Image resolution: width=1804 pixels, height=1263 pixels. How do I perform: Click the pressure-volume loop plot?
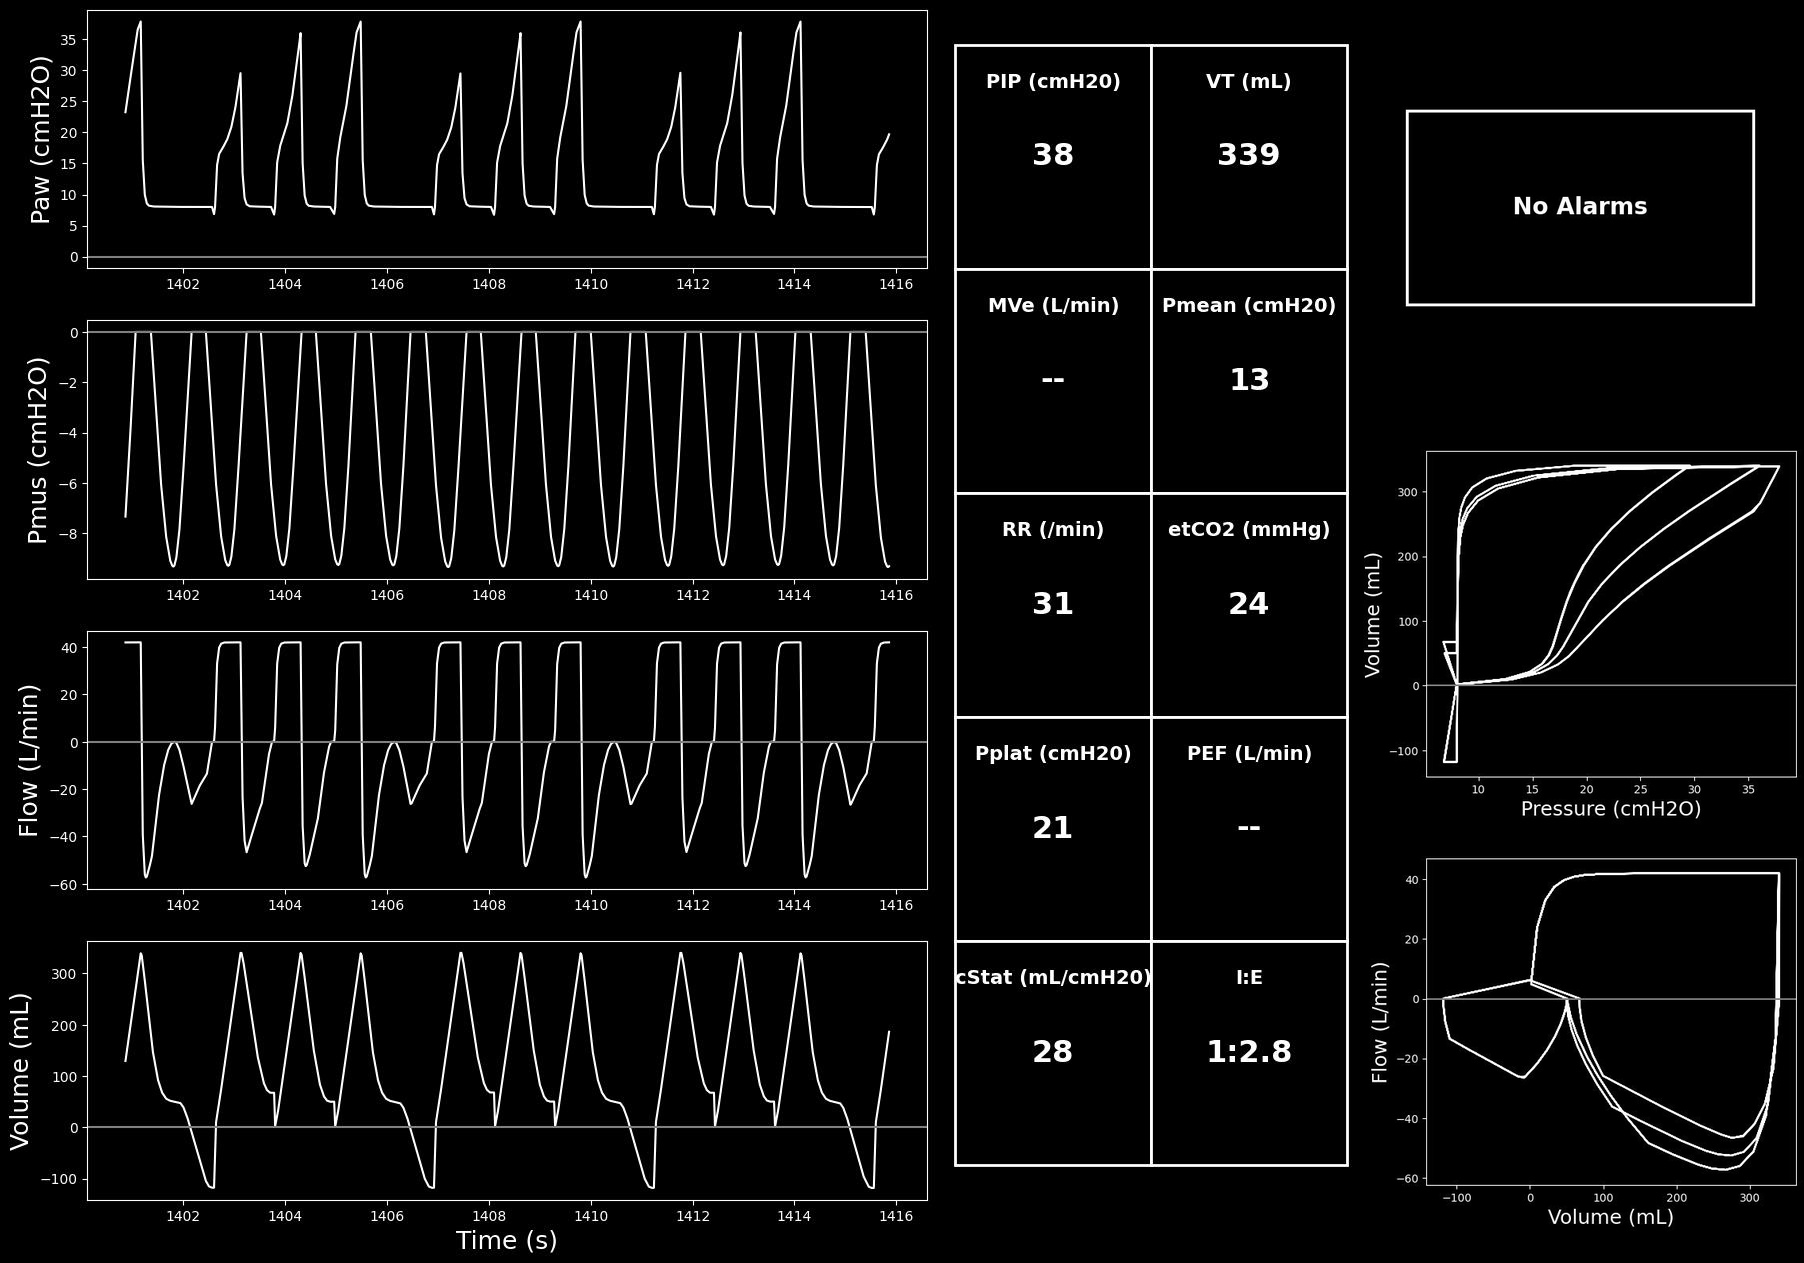click(x=1611, y=614)
